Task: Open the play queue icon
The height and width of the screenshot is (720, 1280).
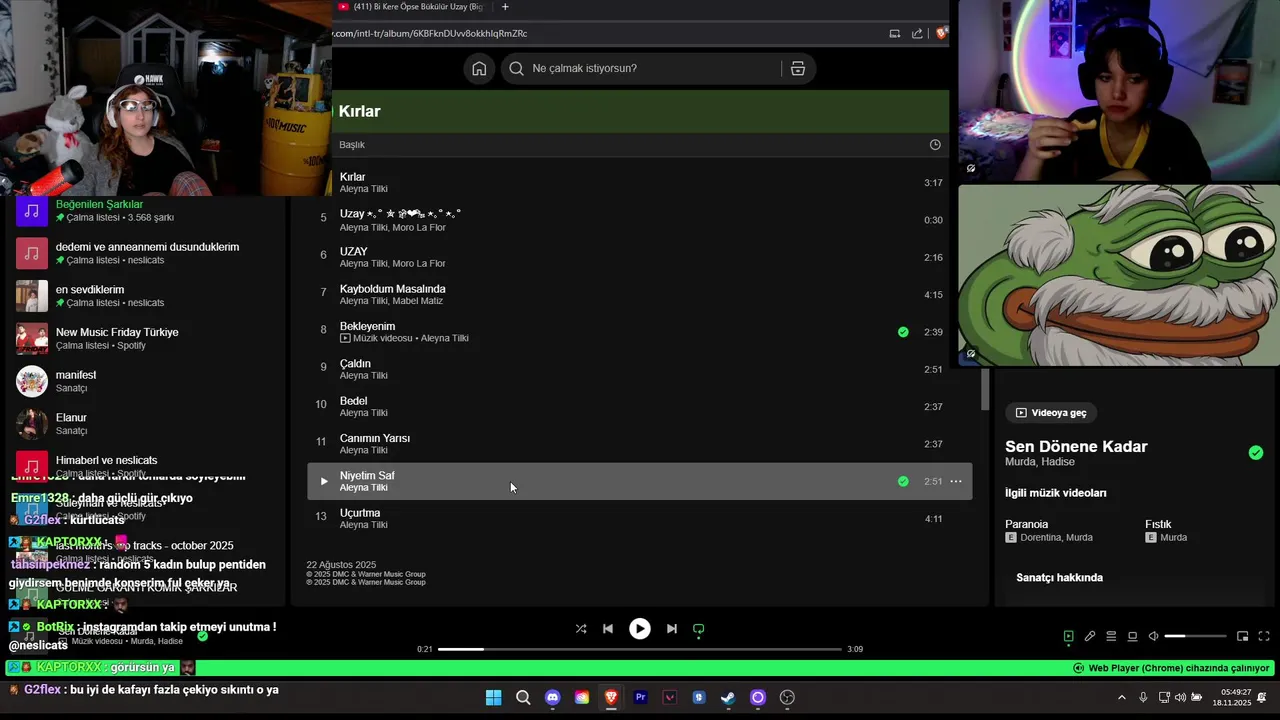Action: click(x=1111, y=636)
